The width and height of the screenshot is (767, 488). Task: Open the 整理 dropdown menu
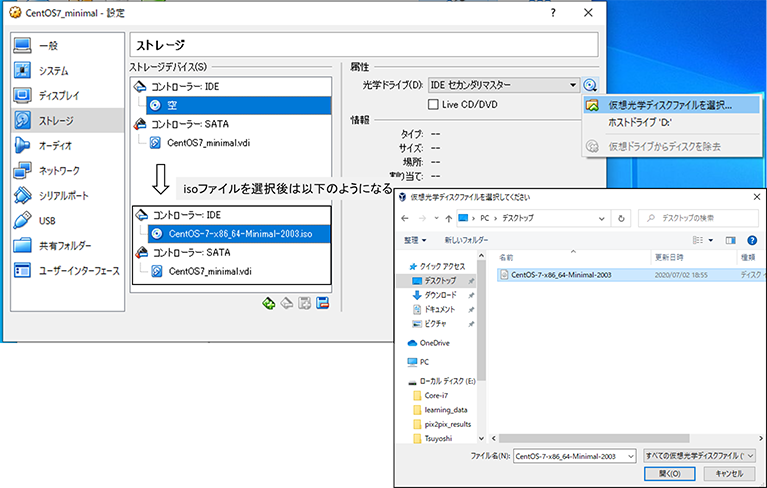415,240
